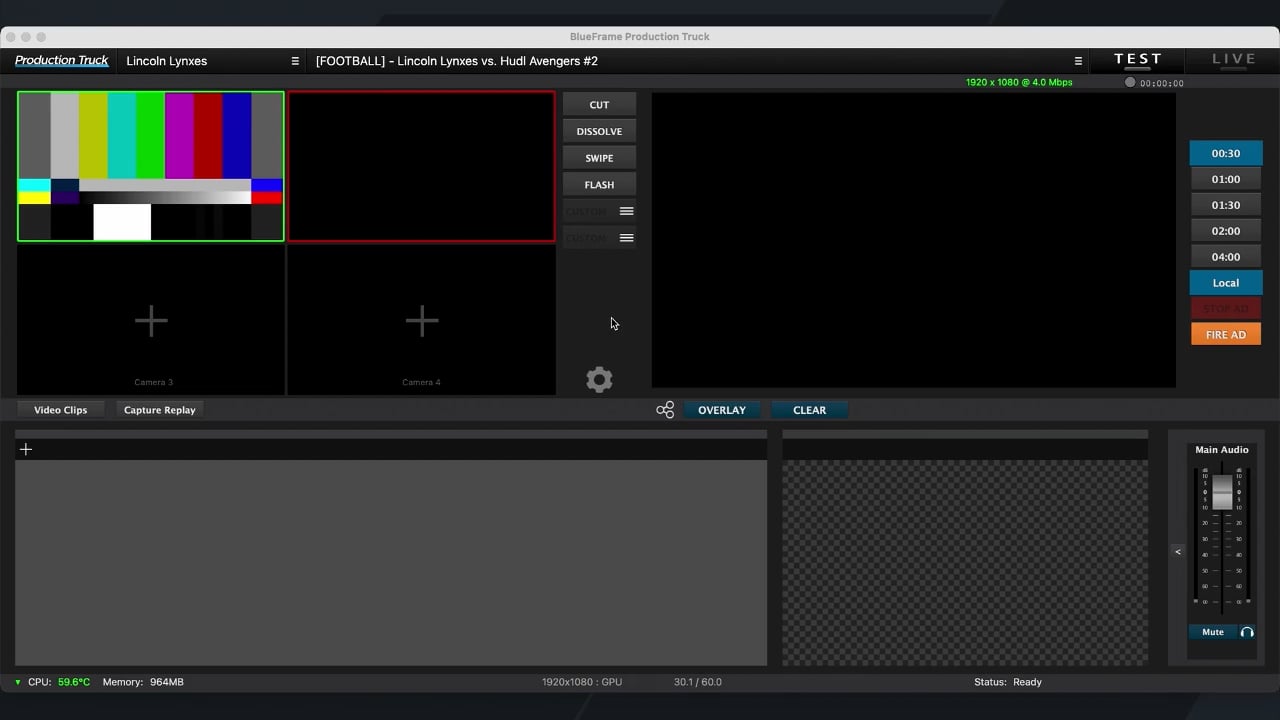The height and width of the screenshot is (720, 1280).
Task: Open the Lincoln Lynxes site menu
Action: 295,61
